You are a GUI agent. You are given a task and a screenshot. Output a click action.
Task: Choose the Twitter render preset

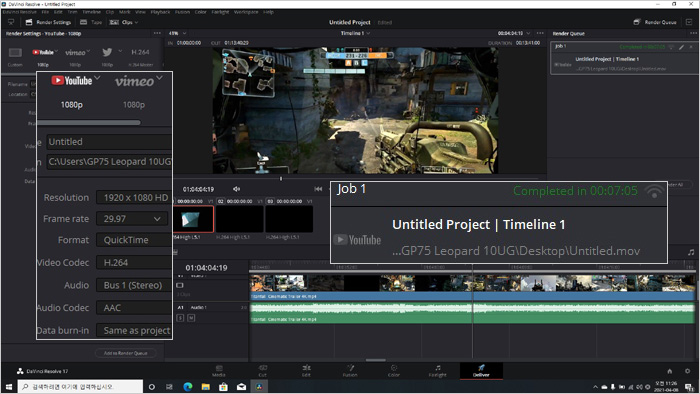click(x=107, y=52)
